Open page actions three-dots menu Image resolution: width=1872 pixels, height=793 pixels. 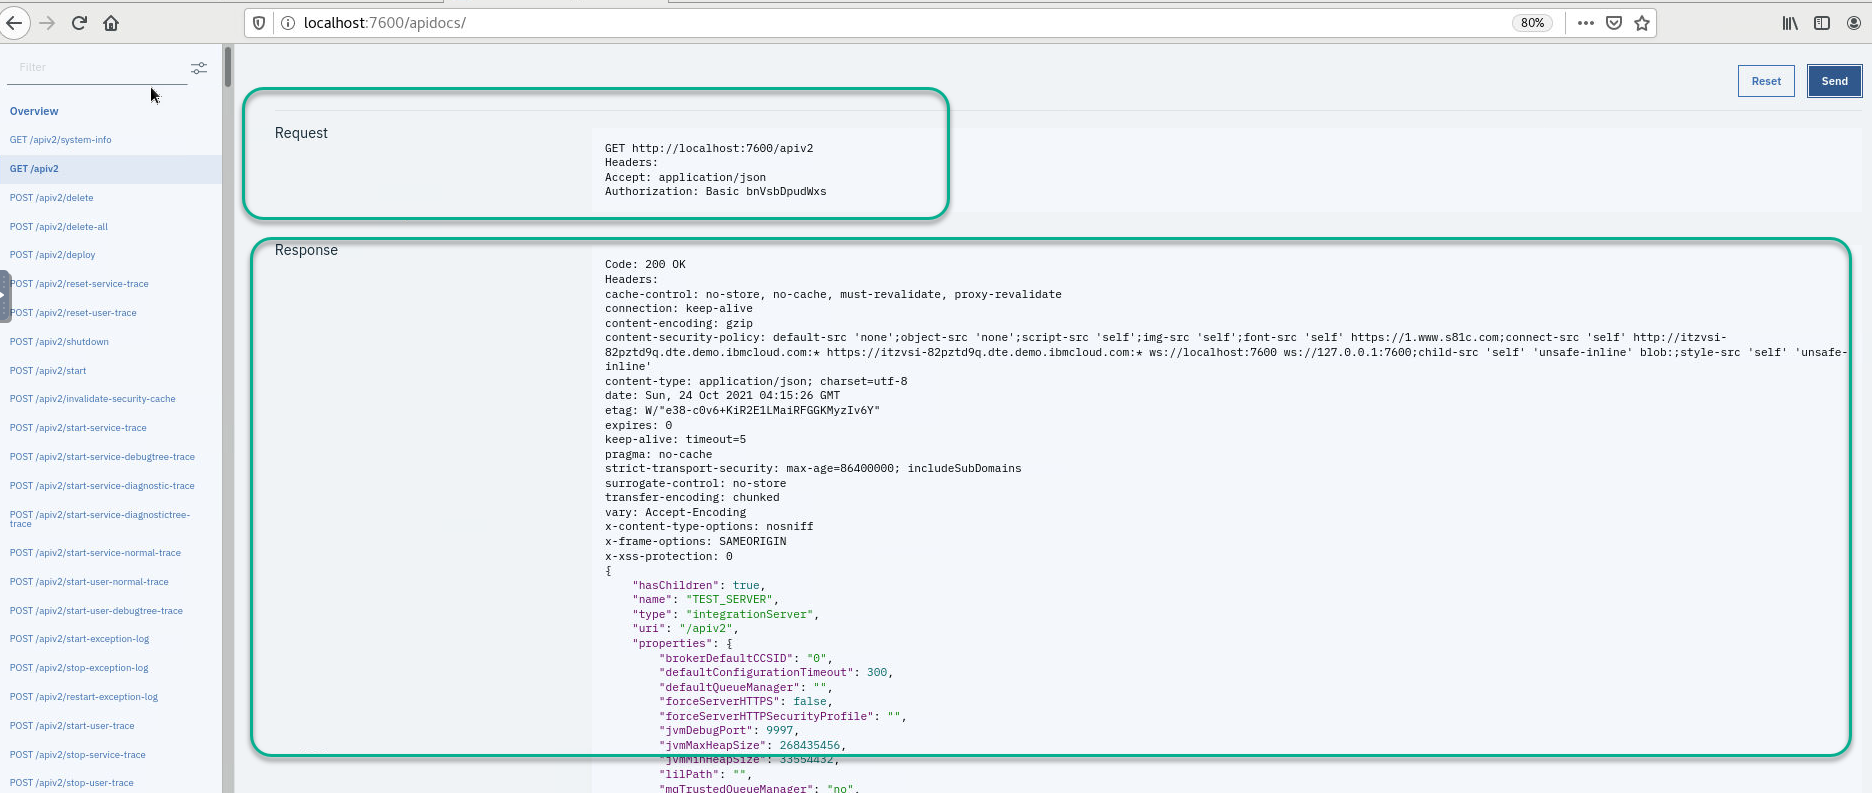[x=1586, y=23]
